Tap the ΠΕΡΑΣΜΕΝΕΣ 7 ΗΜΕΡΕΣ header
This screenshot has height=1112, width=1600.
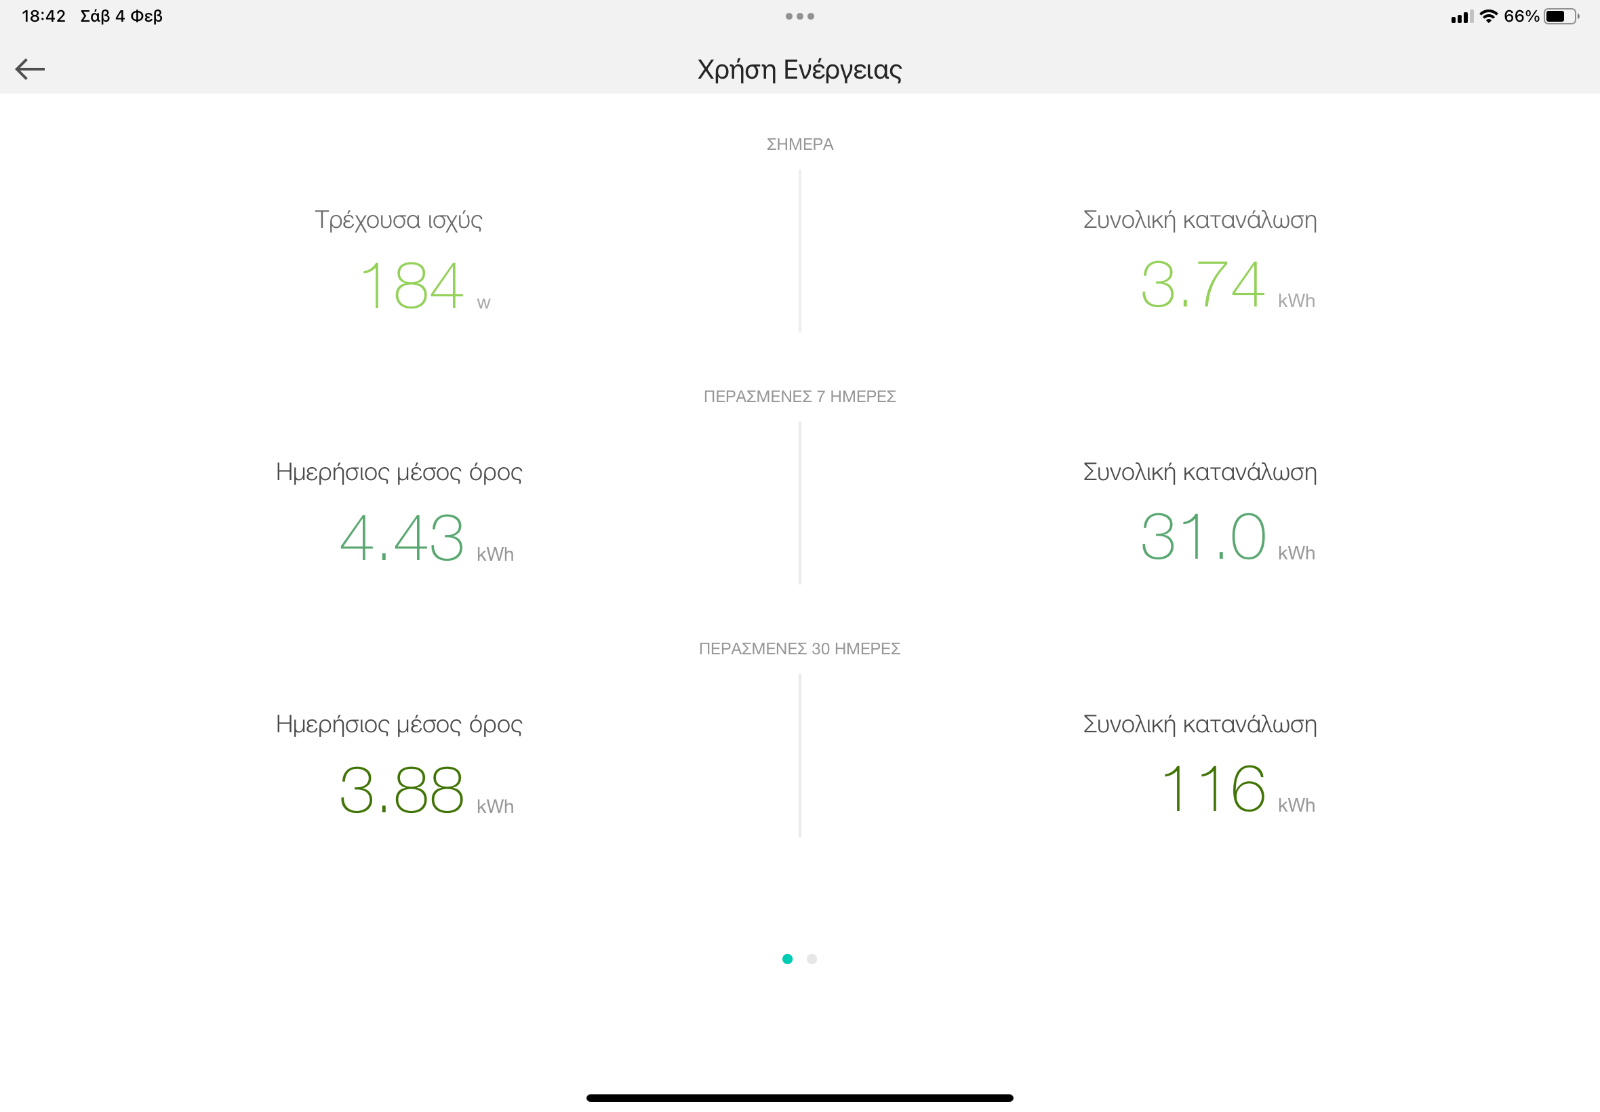(x=800, y=396)
